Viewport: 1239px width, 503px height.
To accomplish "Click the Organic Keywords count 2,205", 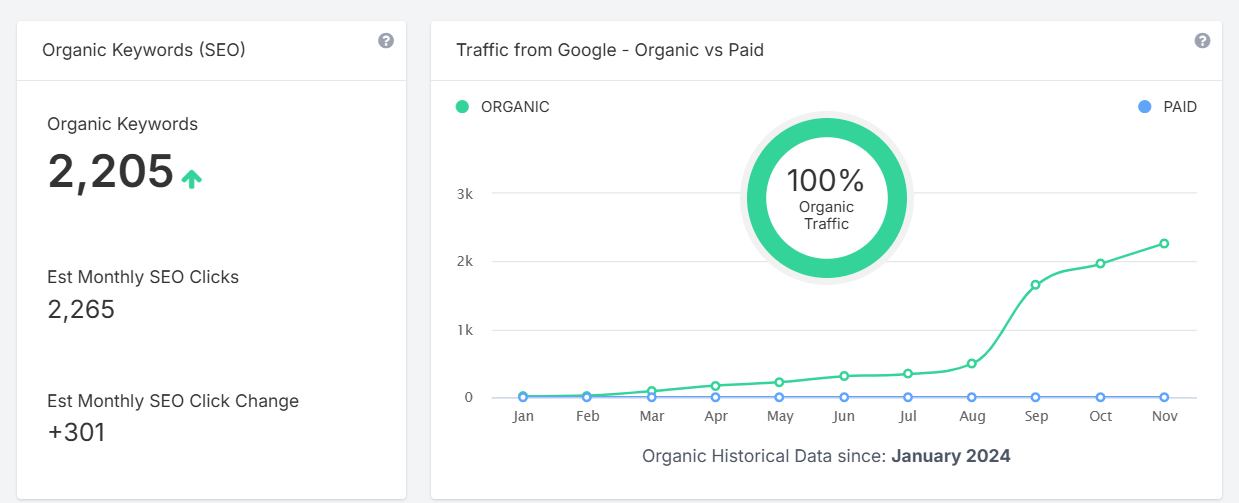I will point(110,171).
